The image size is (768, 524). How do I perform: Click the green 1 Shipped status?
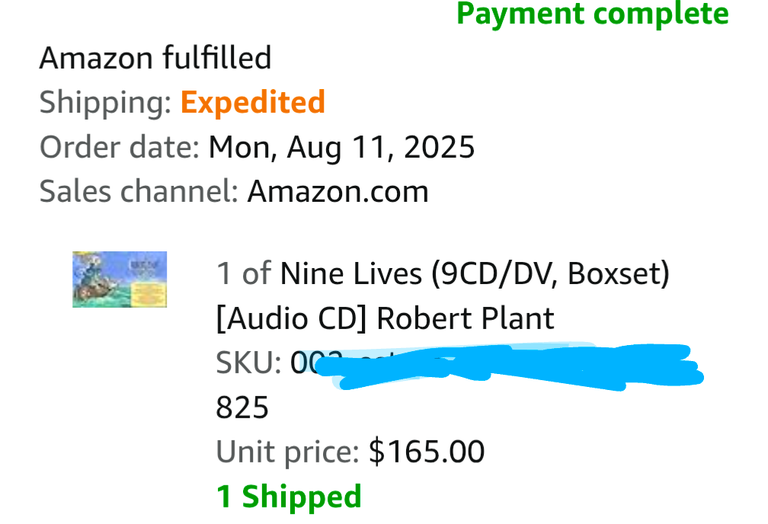coord(288,497)
